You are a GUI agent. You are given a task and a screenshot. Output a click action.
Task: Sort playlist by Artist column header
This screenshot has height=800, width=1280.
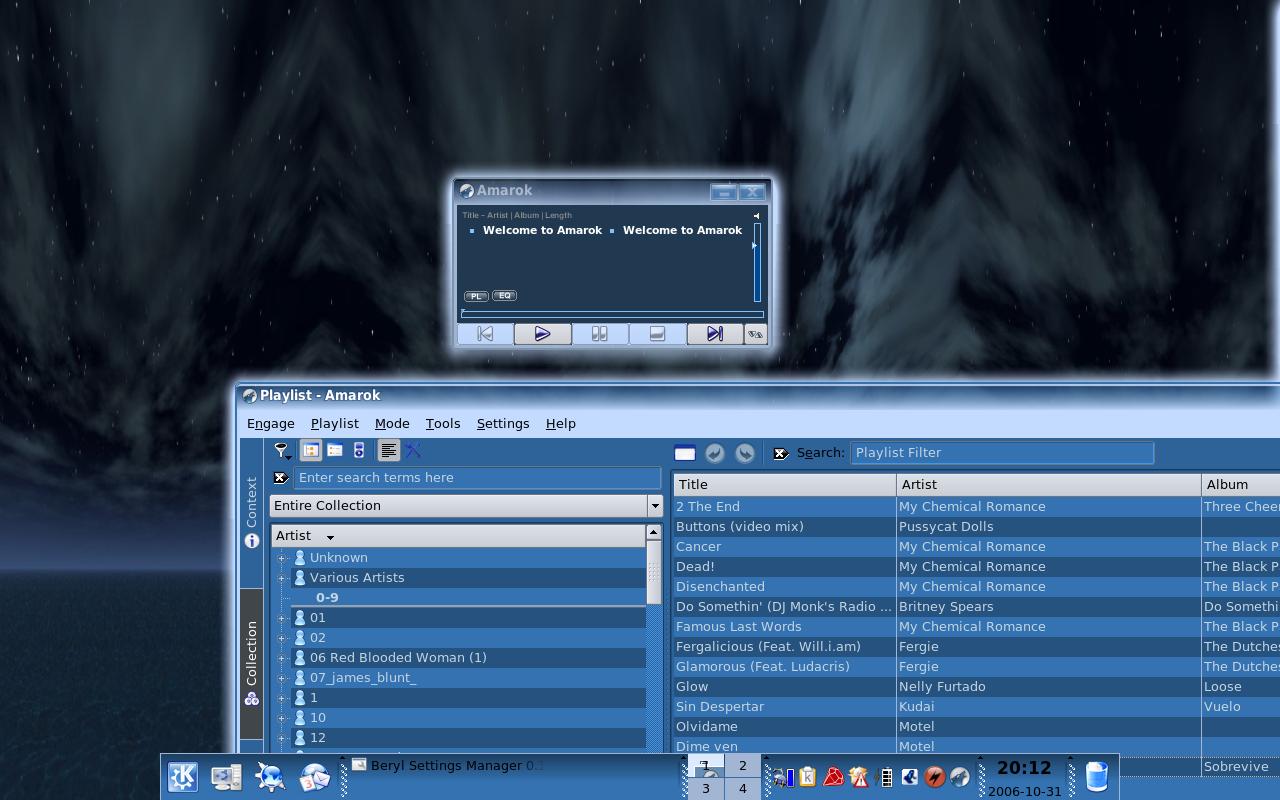coord(1049,484)
